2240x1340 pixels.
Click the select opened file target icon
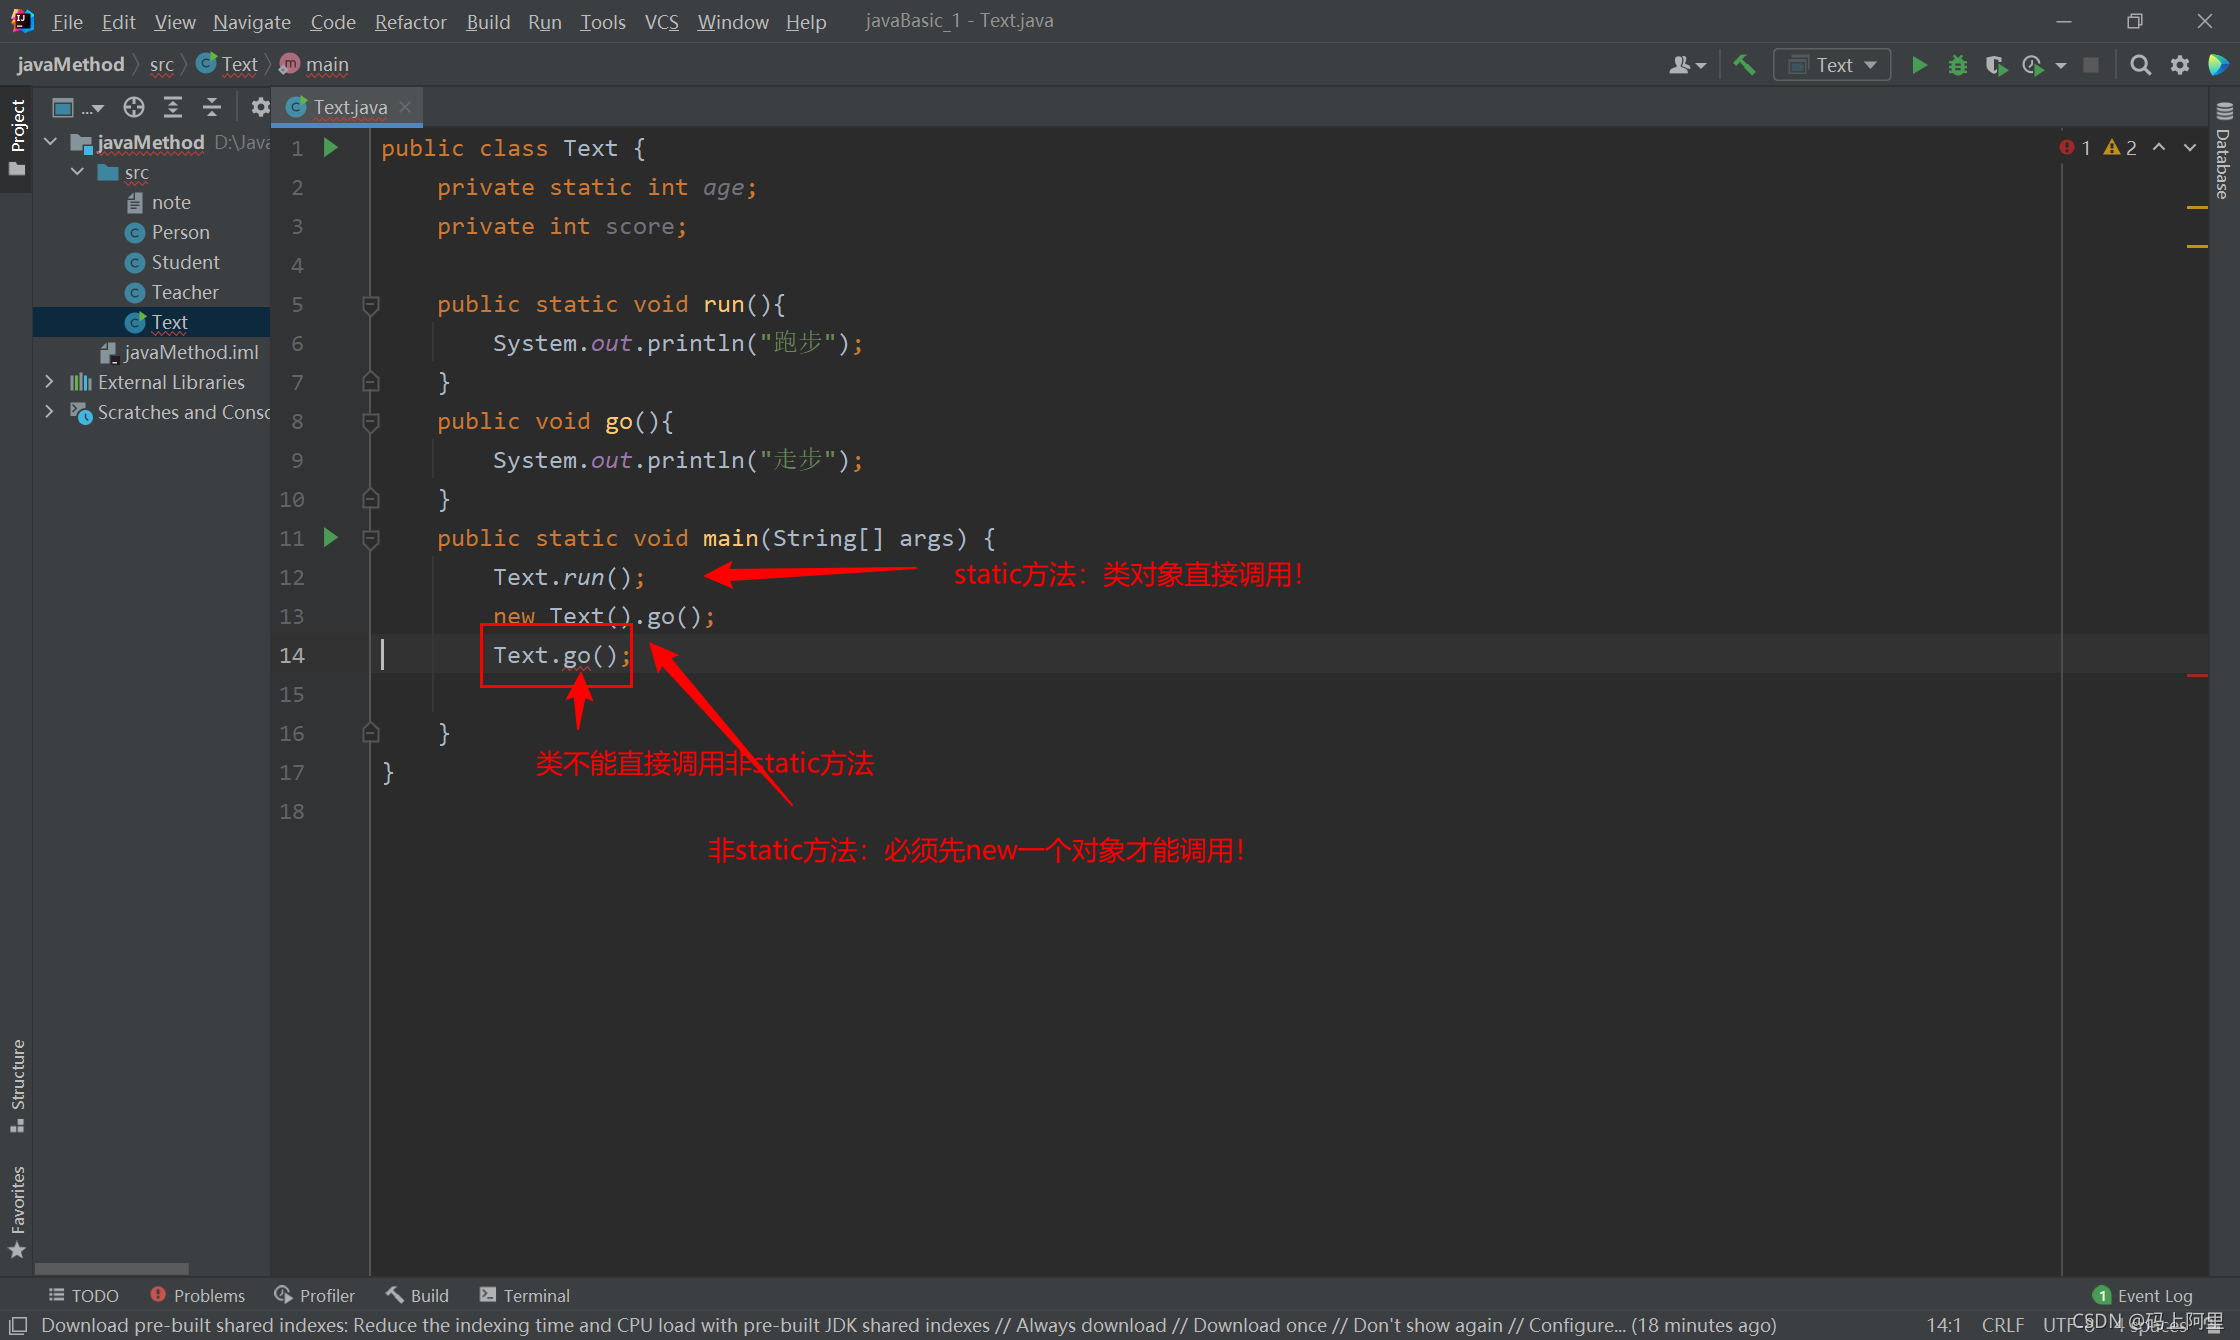coord(134,107)
